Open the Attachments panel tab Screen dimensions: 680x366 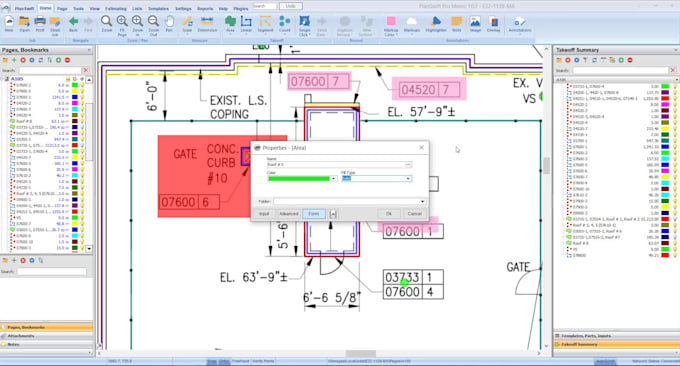pos(46,336)
